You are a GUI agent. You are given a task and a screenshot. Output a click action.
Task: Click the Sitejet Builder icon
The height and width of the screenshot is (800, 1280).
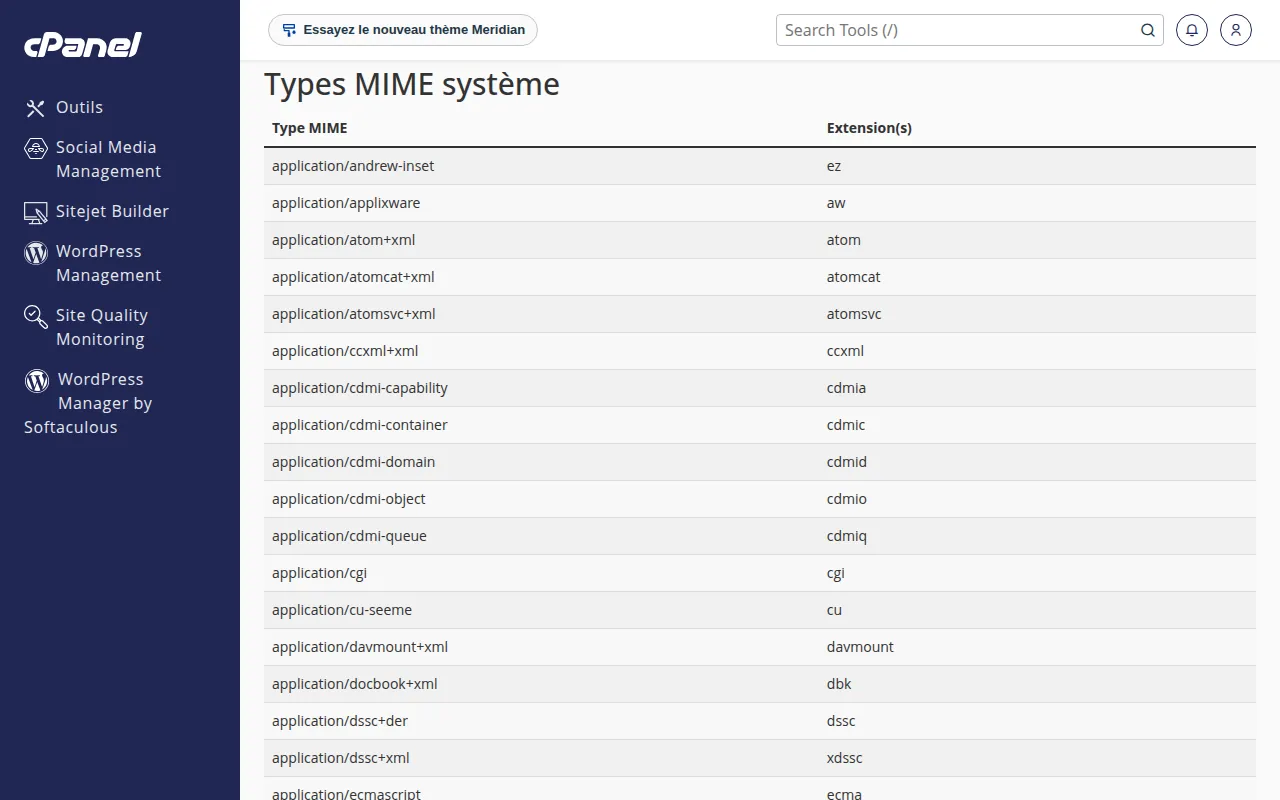(36, 212)
